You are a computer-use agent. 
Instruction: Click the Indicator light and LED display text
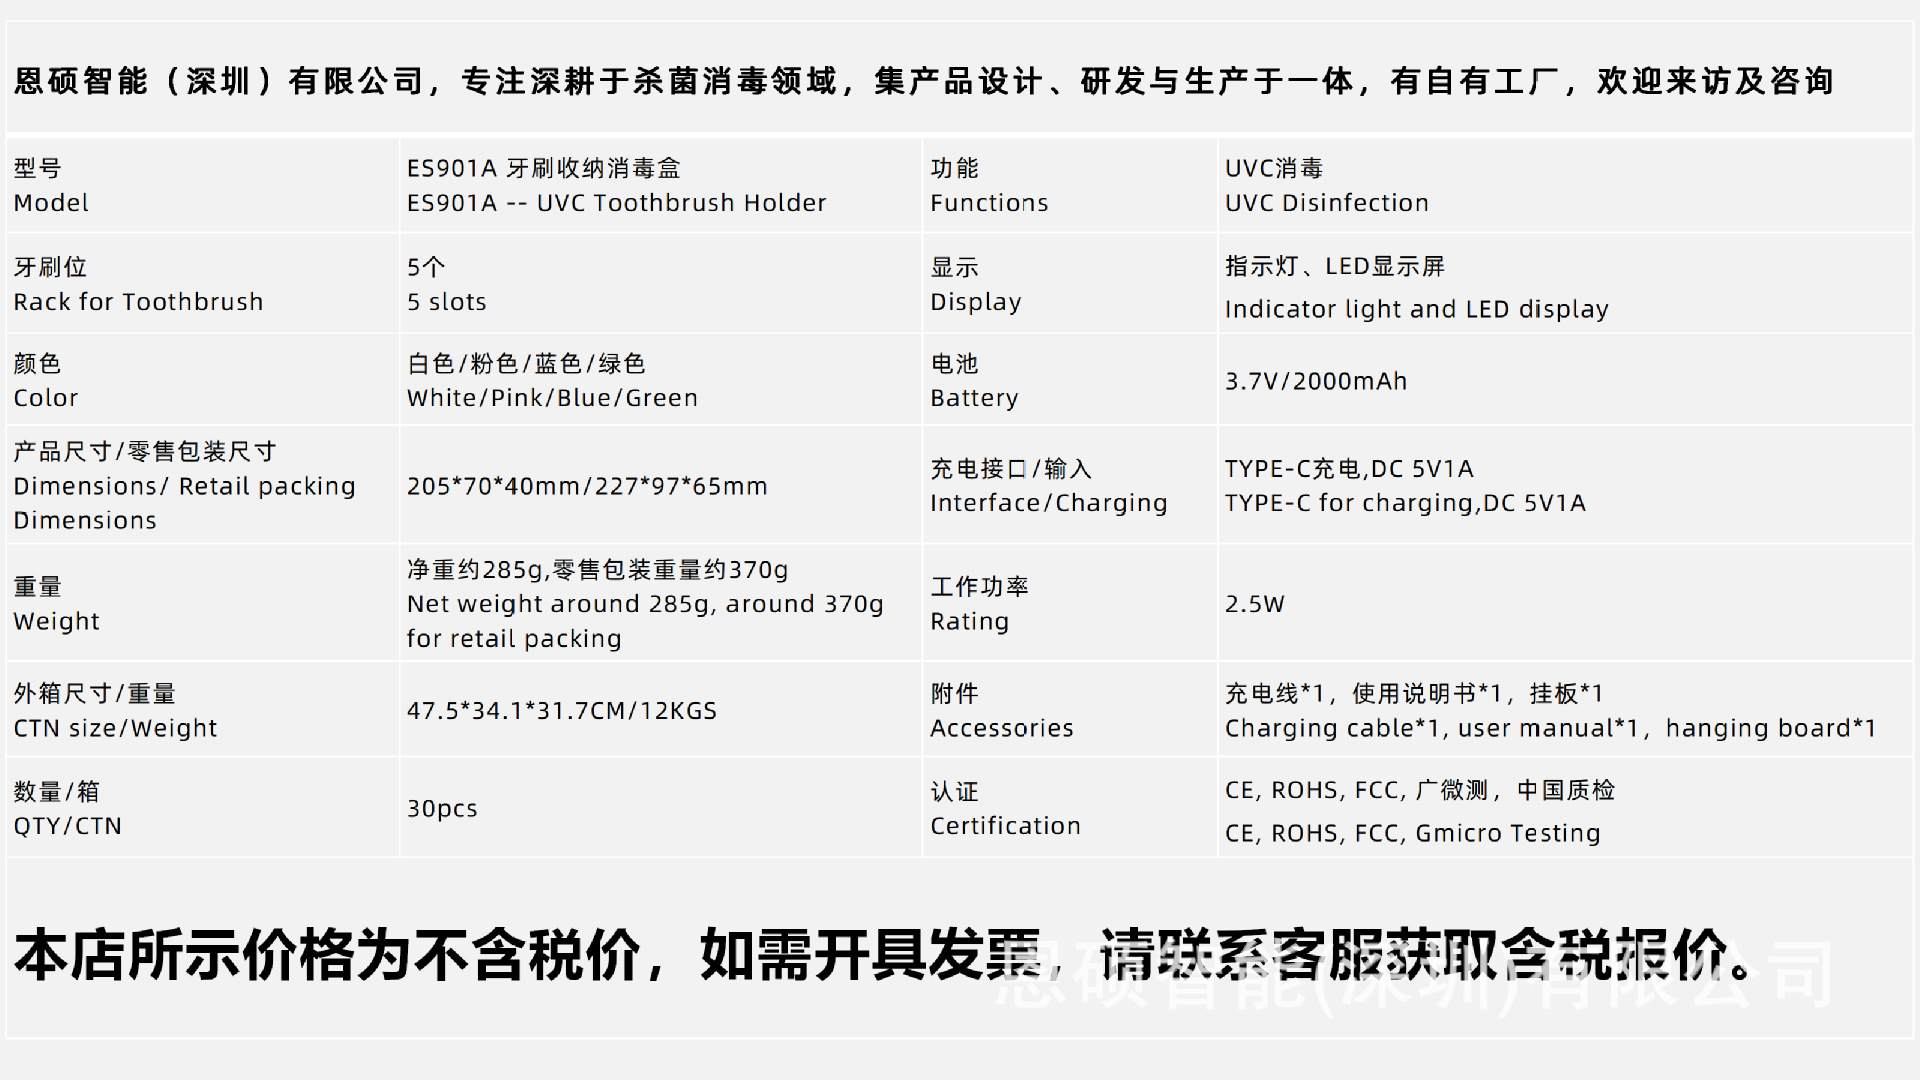(1416, 309)
